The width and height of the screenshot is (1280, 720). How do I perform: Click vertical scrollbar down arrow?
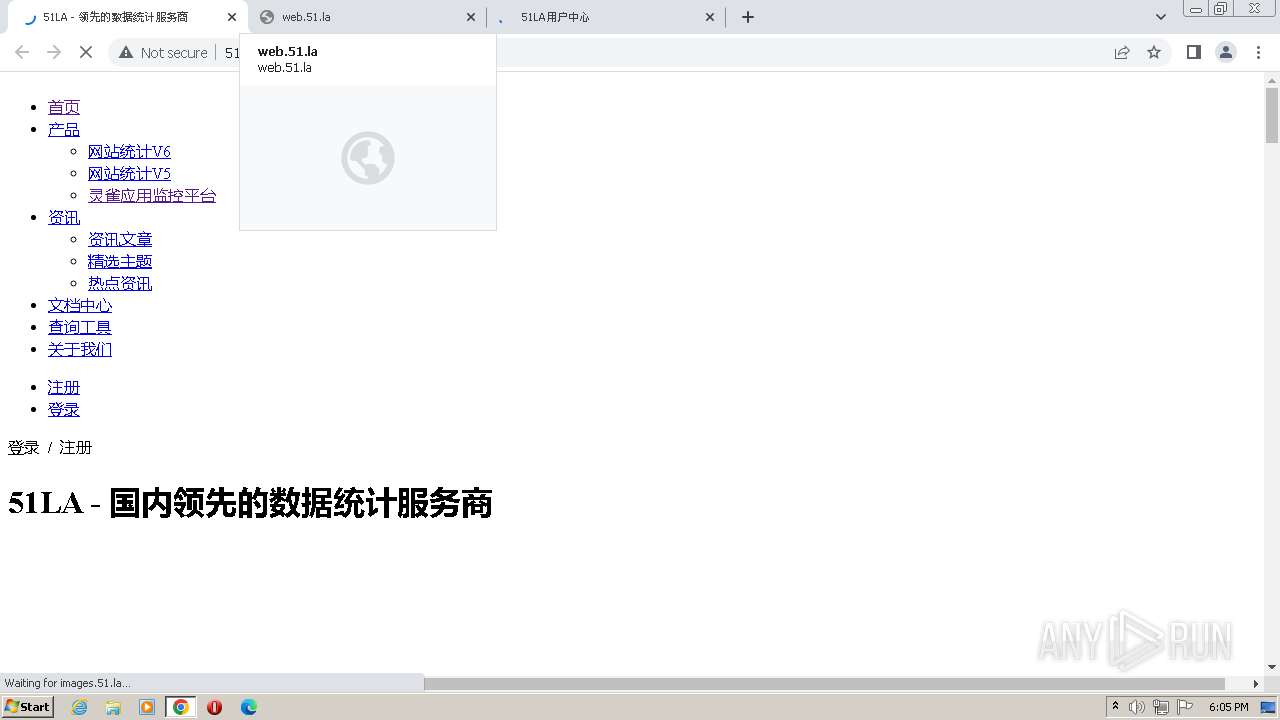point(1272,667)
